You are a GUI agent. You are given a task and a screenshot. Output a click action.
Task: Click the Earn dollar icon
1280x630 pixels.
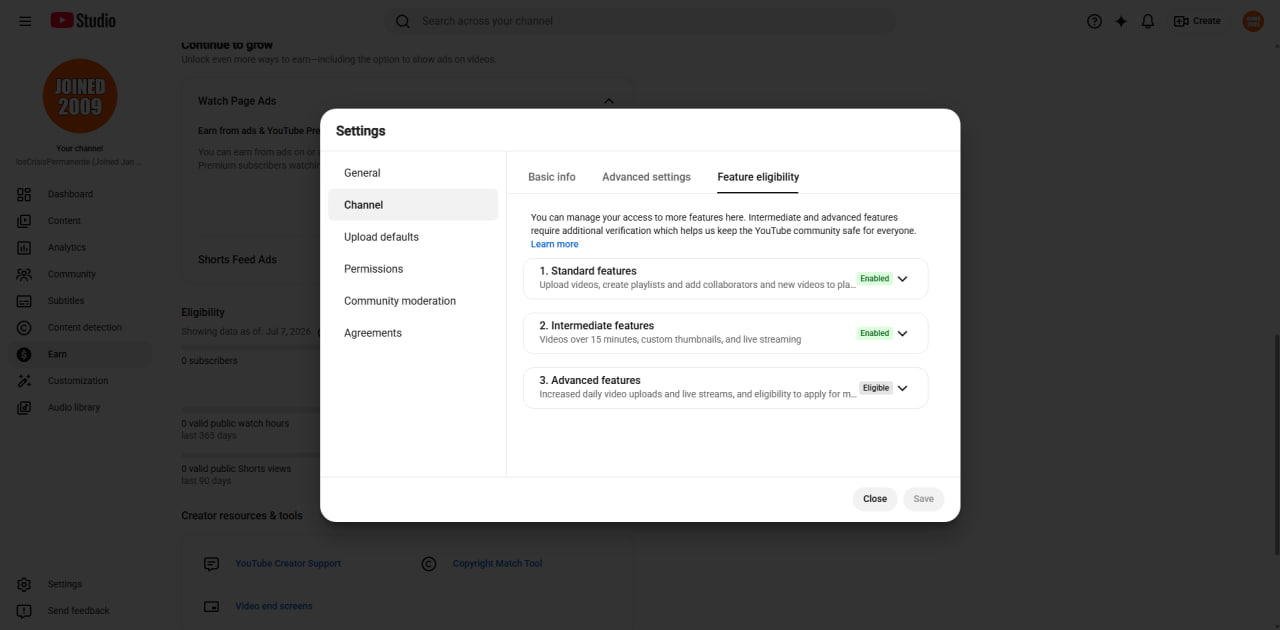point(24,354)
